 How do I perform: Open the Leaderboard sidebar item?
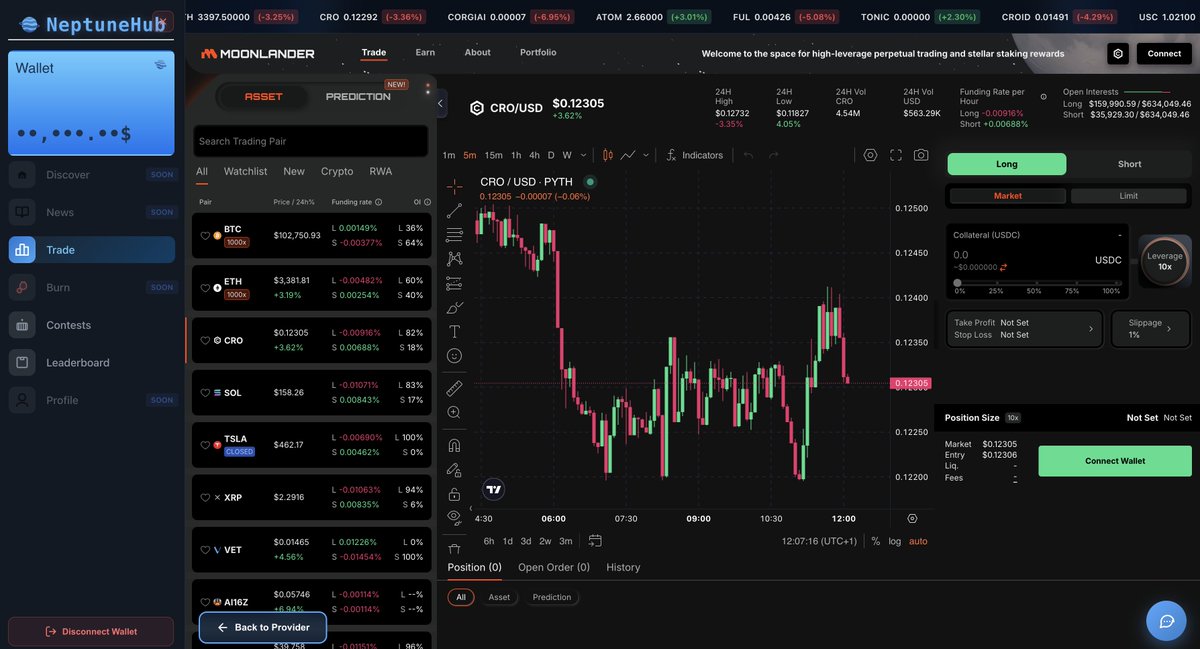(x=92, y=363)
